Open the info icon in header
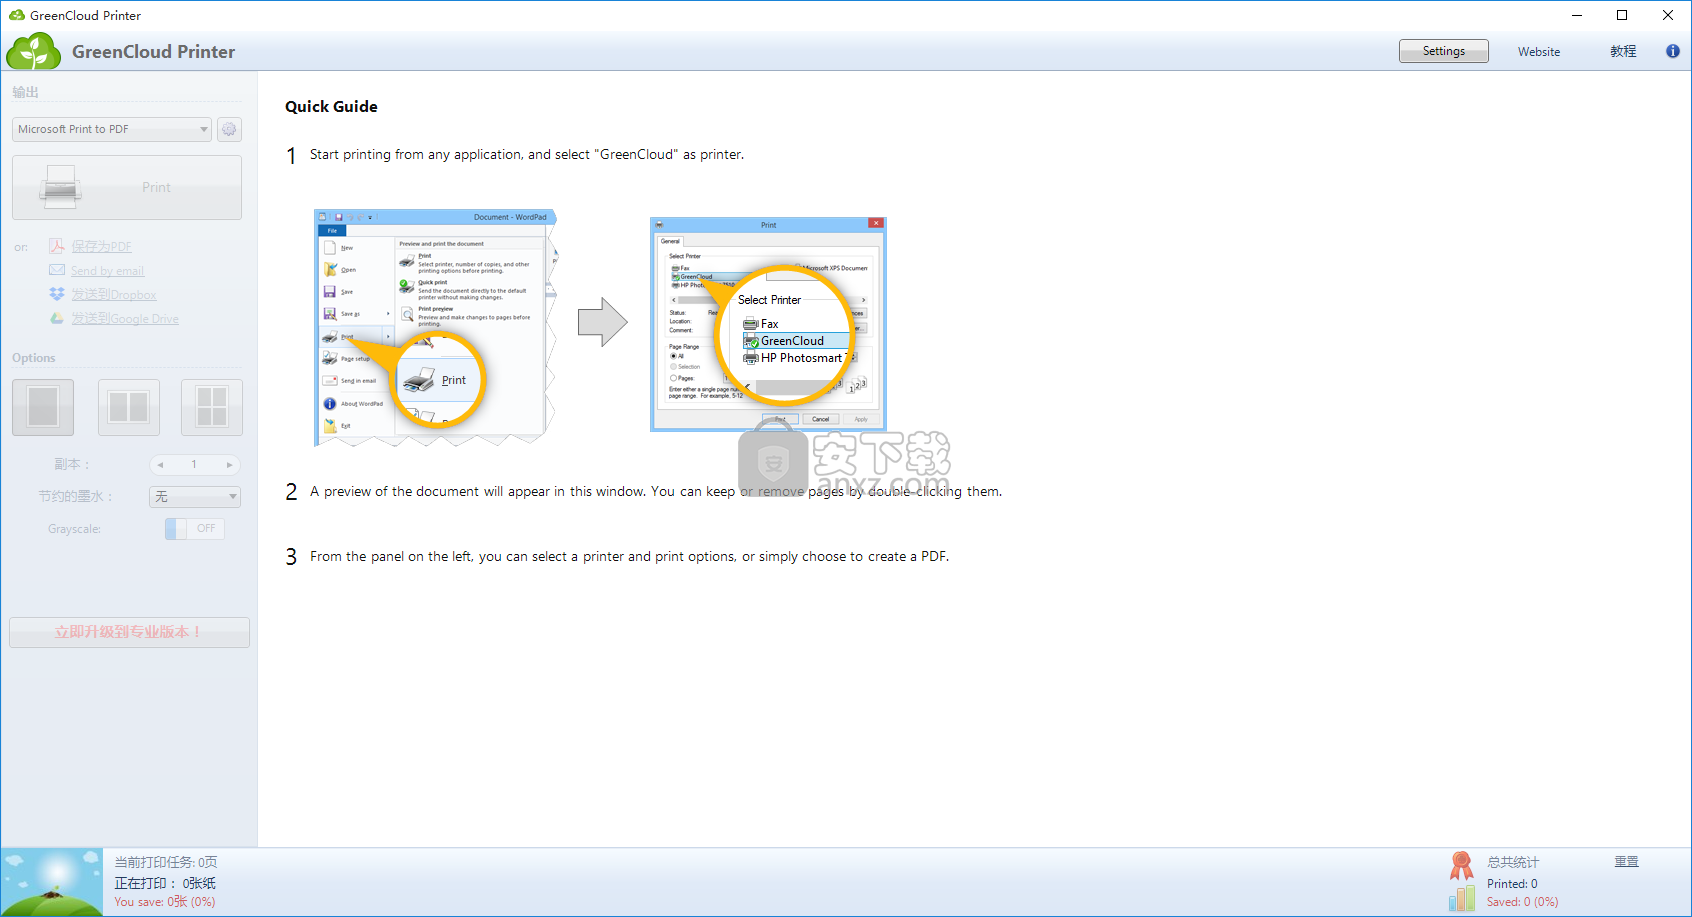 (x=1673, y=51)
